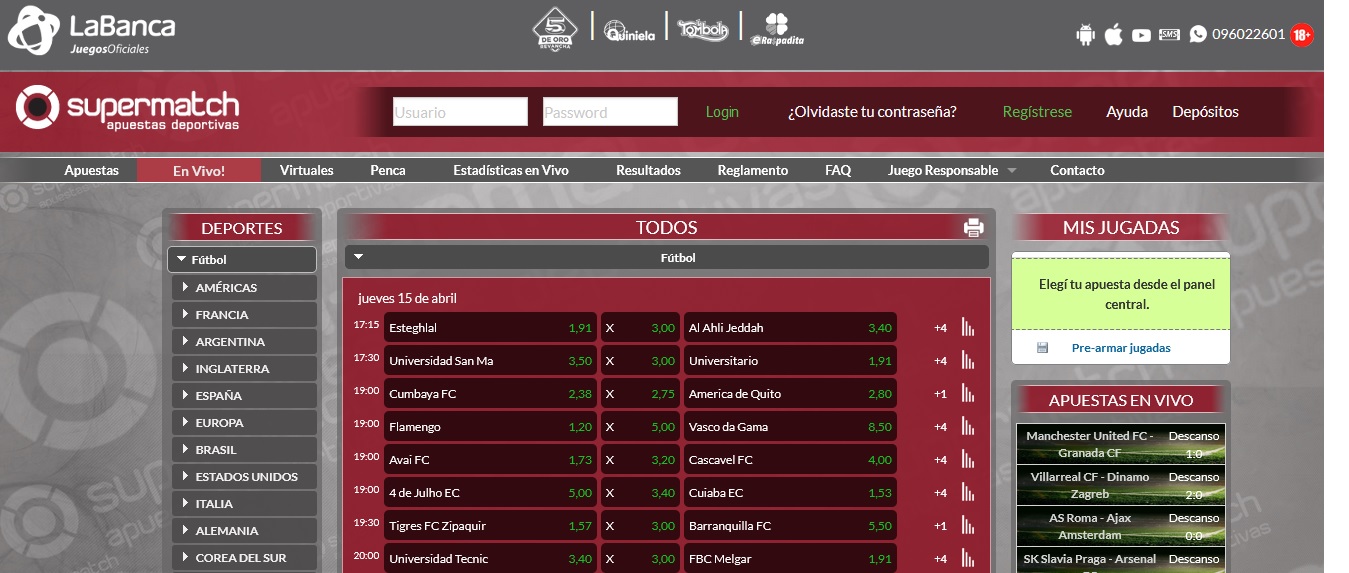This screenshot has height=573, width=1349.
Task: Click the WhatsApp icon
Action: click(1198, 34)
